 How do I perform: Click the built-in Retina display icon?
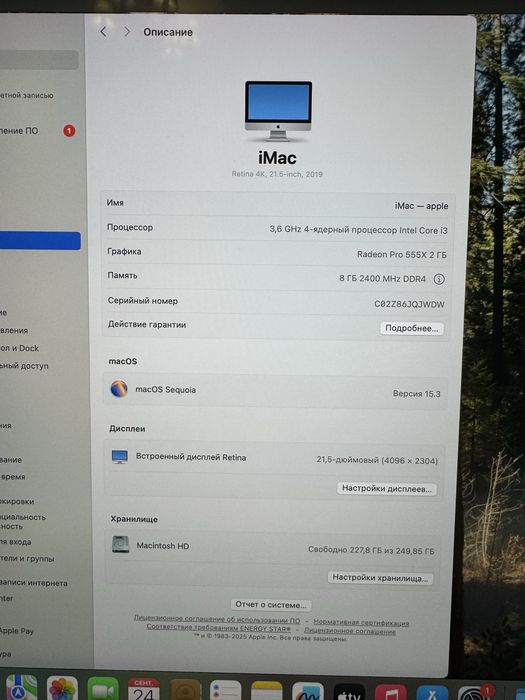coord(120,456)
